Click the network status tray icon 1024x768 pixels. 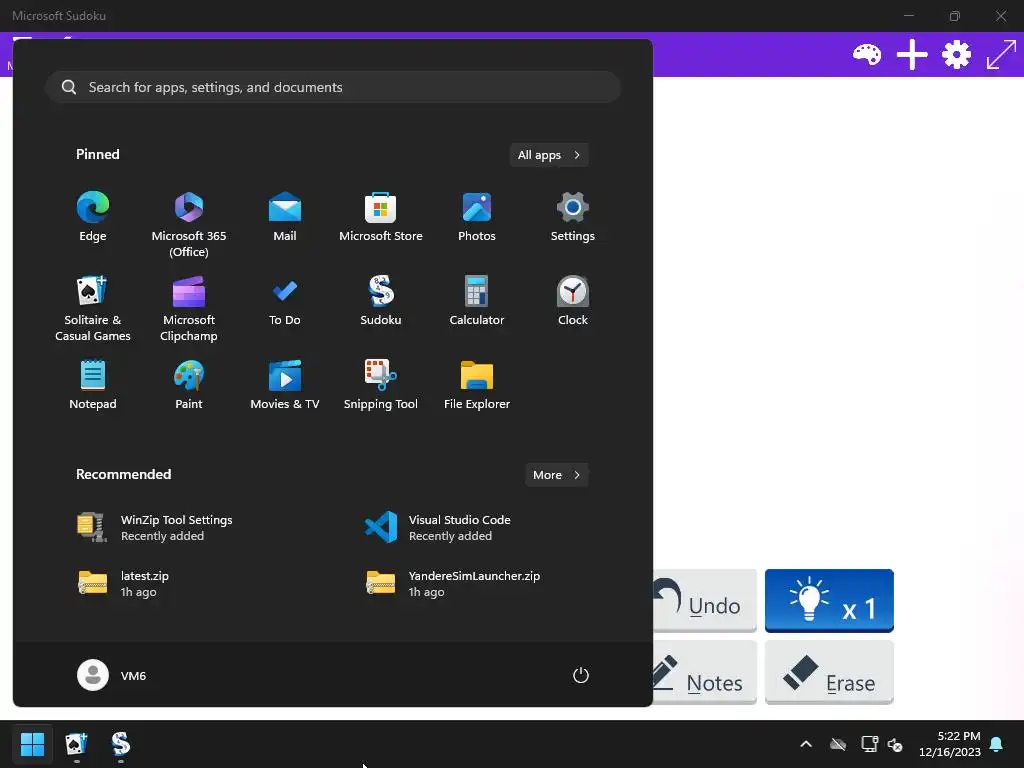tap(869, 744)
